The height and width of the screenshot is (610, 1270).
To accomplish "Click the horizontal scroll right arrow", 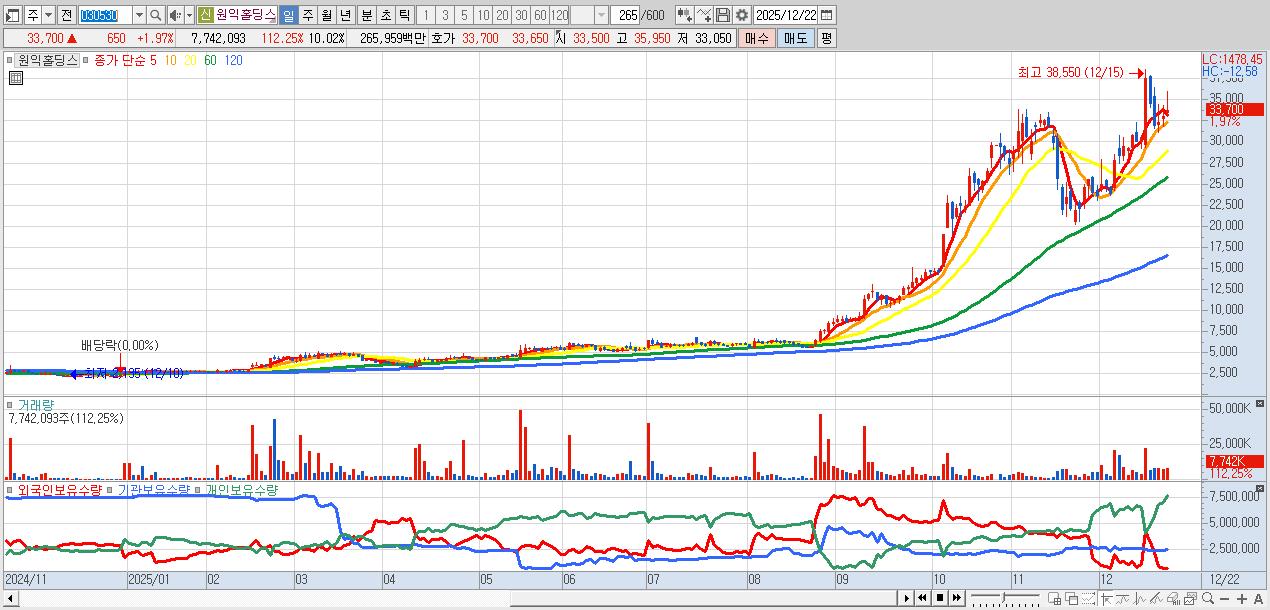I will pos(907,598).
